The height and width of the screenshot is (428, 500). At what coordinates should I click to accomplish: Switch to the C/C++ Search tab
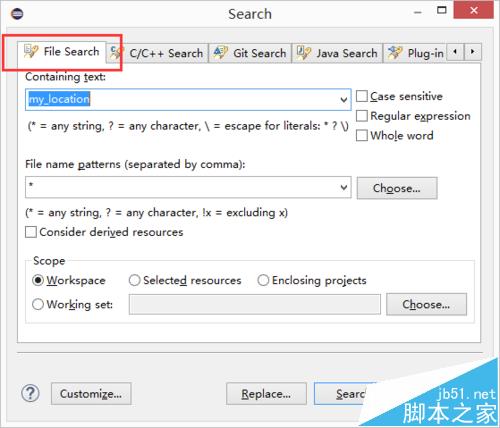click(158, 53)
